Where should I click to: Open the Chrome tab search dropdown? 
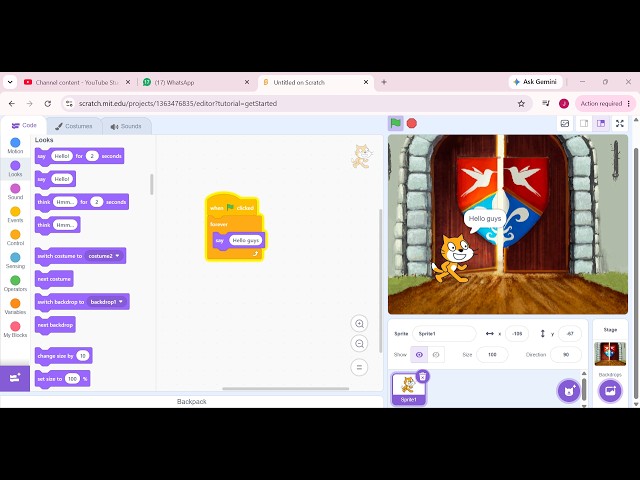point(10,82)
